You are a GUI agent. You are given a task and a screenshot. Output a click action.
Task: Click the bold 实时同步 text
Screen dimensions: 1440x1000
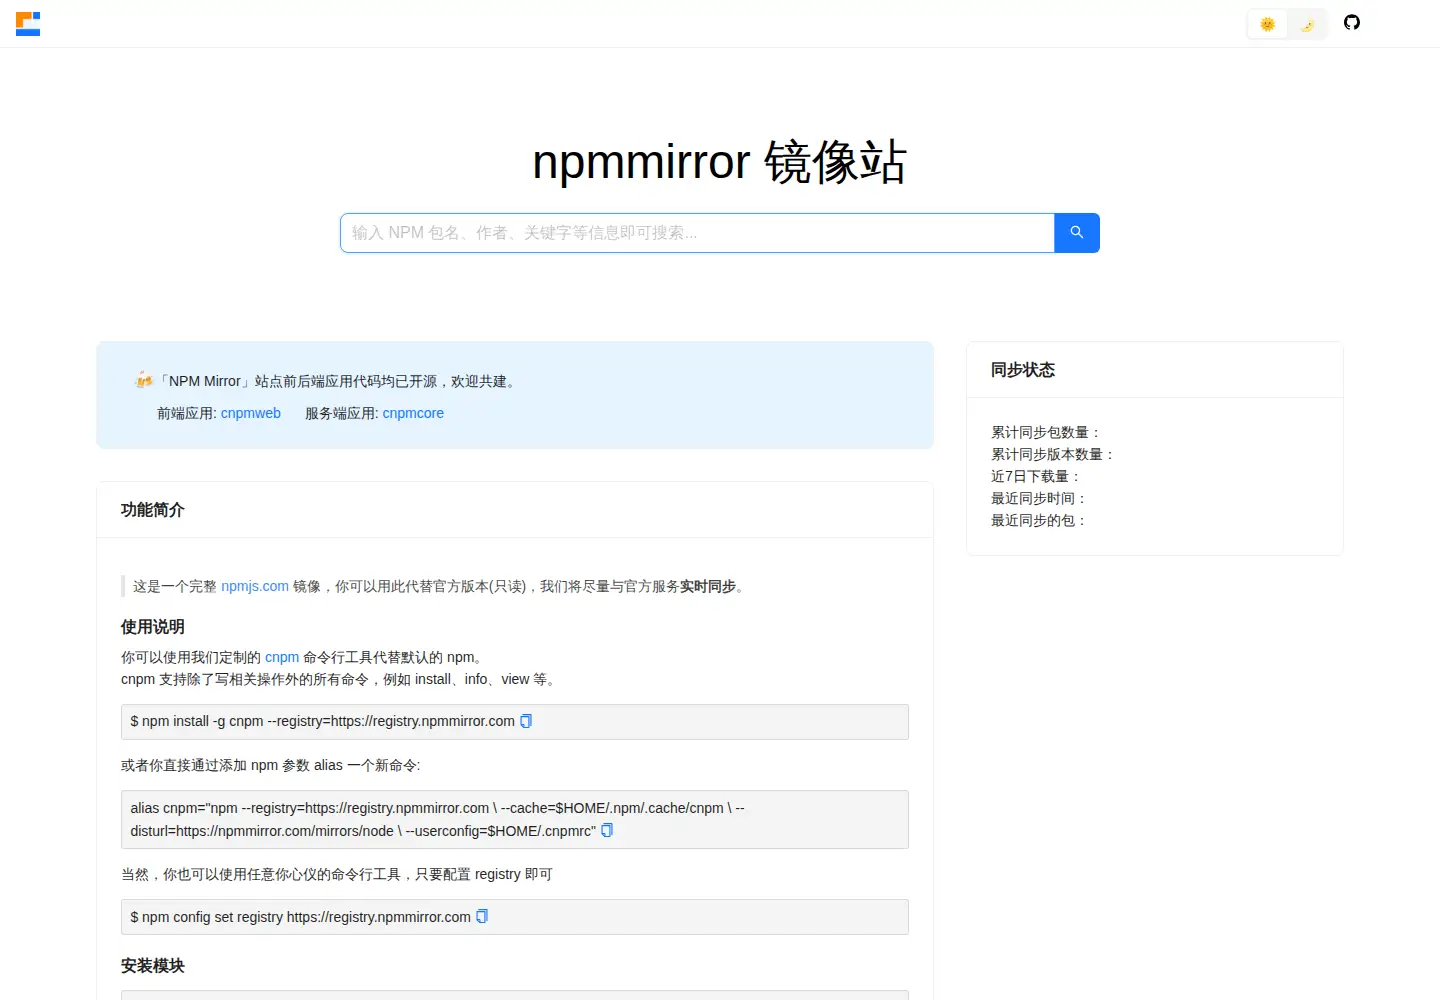click(708, 586)
